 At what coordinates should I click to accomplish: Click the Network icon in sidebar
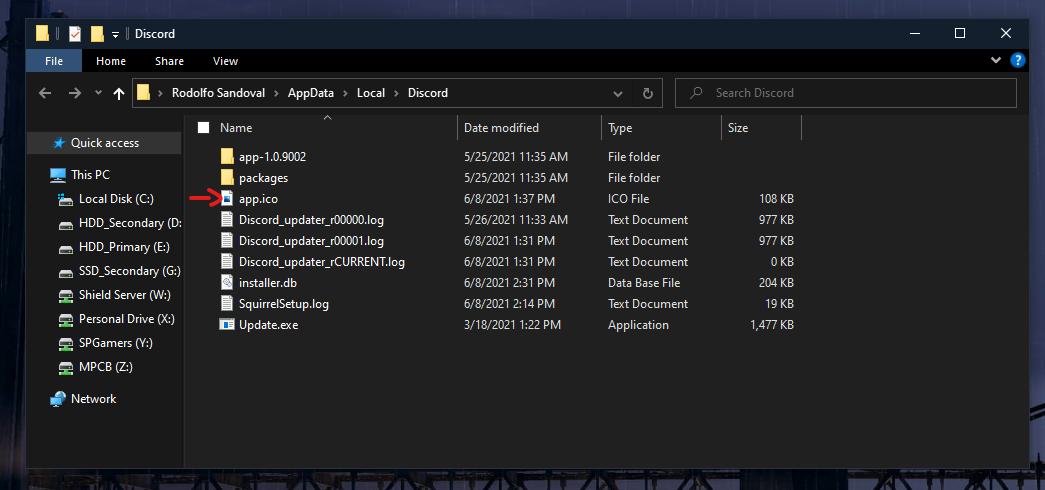tap(59, 399)
